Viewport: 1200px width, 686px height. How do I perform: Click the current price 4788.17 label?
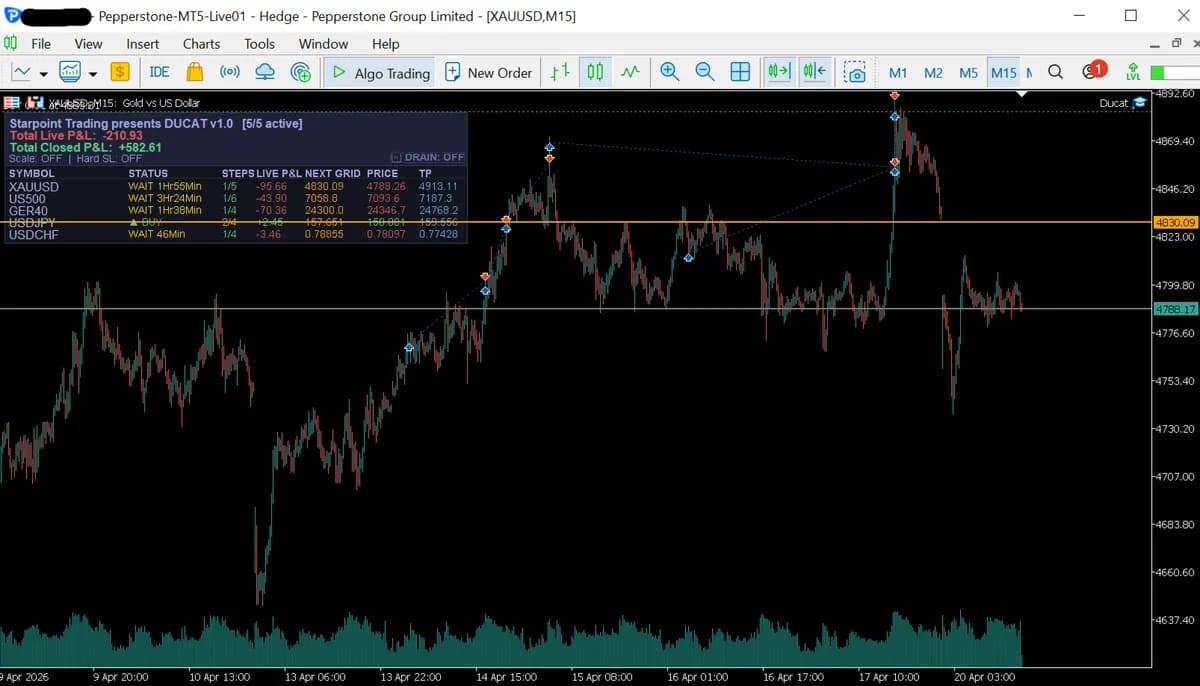pos(1175,309)
